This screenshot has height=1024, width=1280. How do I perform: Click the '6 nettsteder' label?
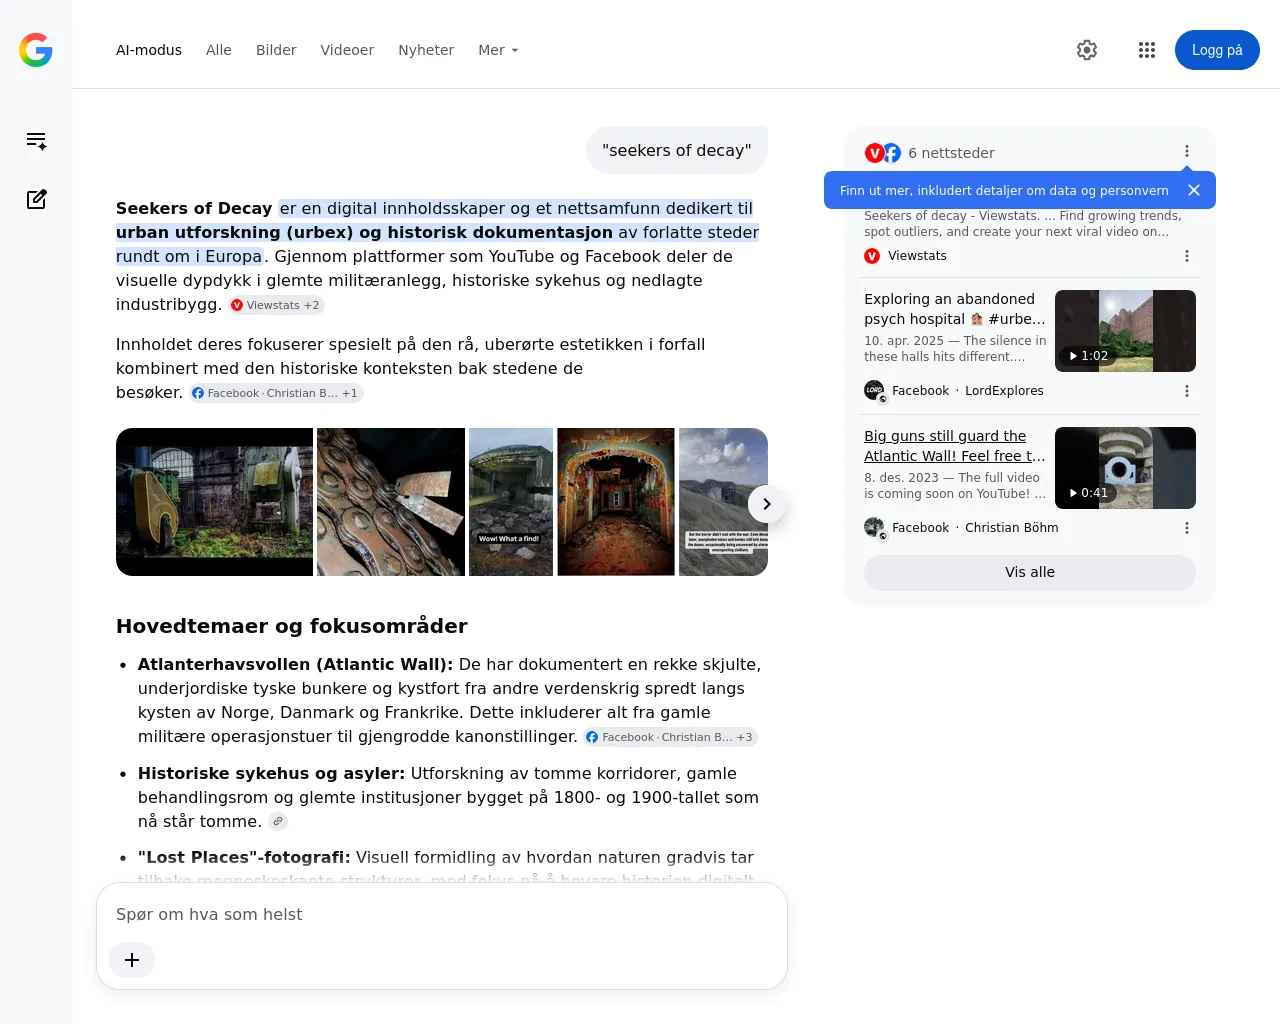click(x=951, y=153)
